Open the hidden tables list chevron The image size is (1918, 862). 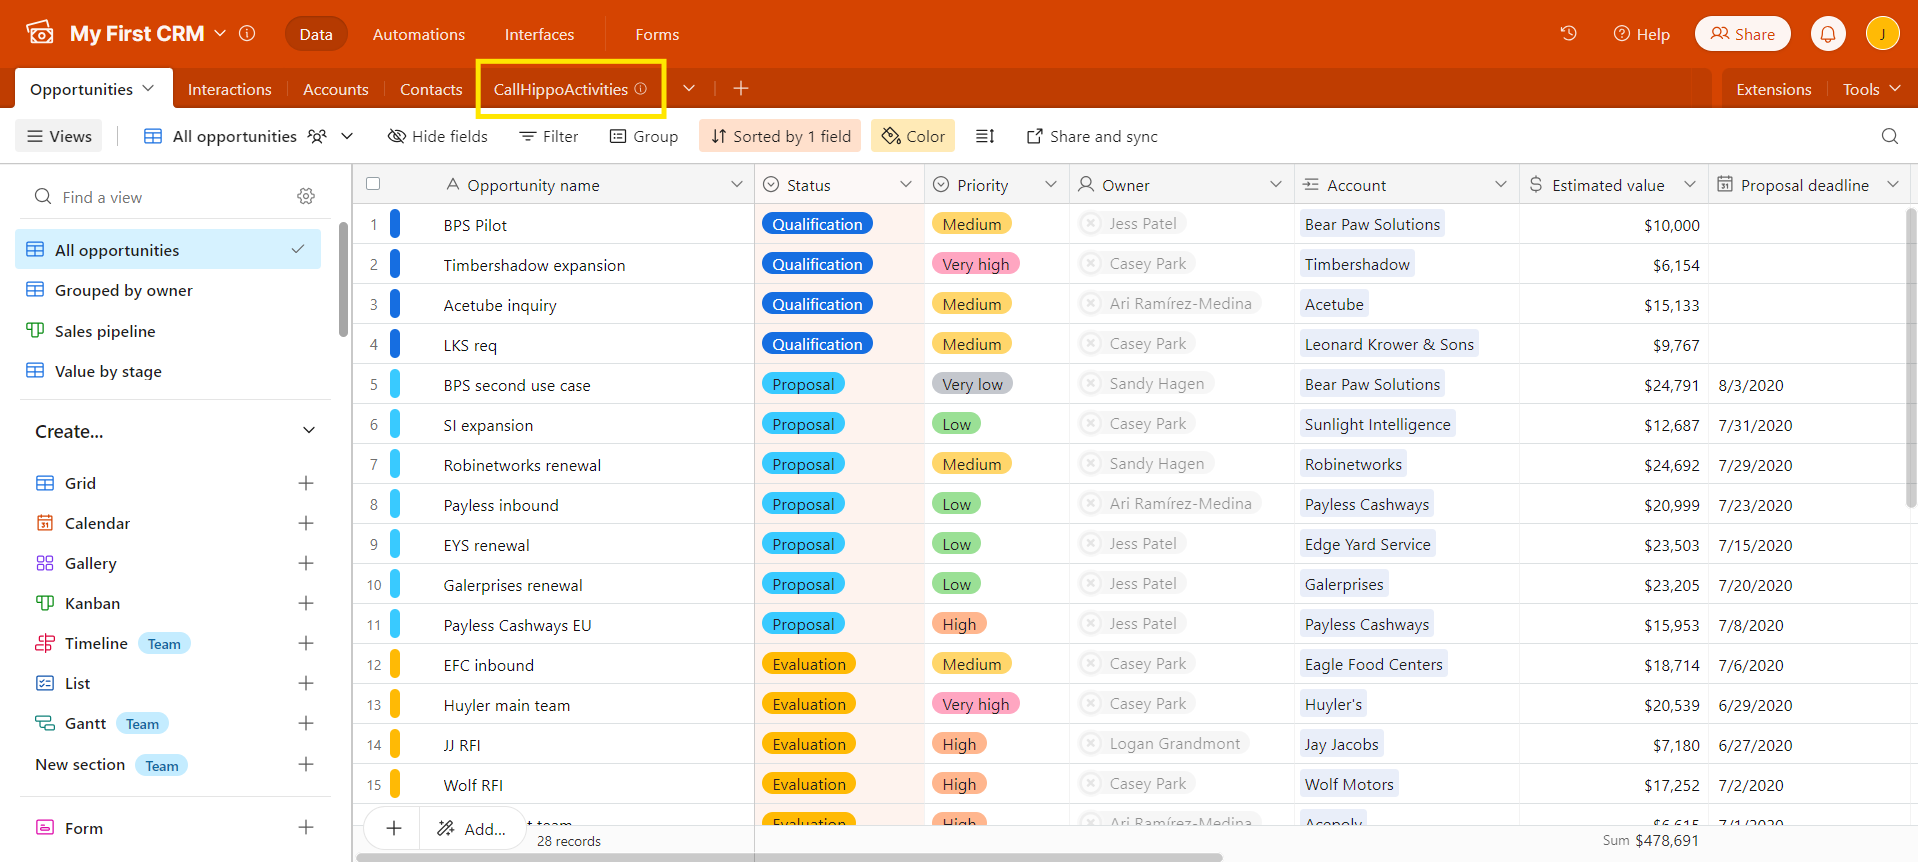(x=689, y=88)
